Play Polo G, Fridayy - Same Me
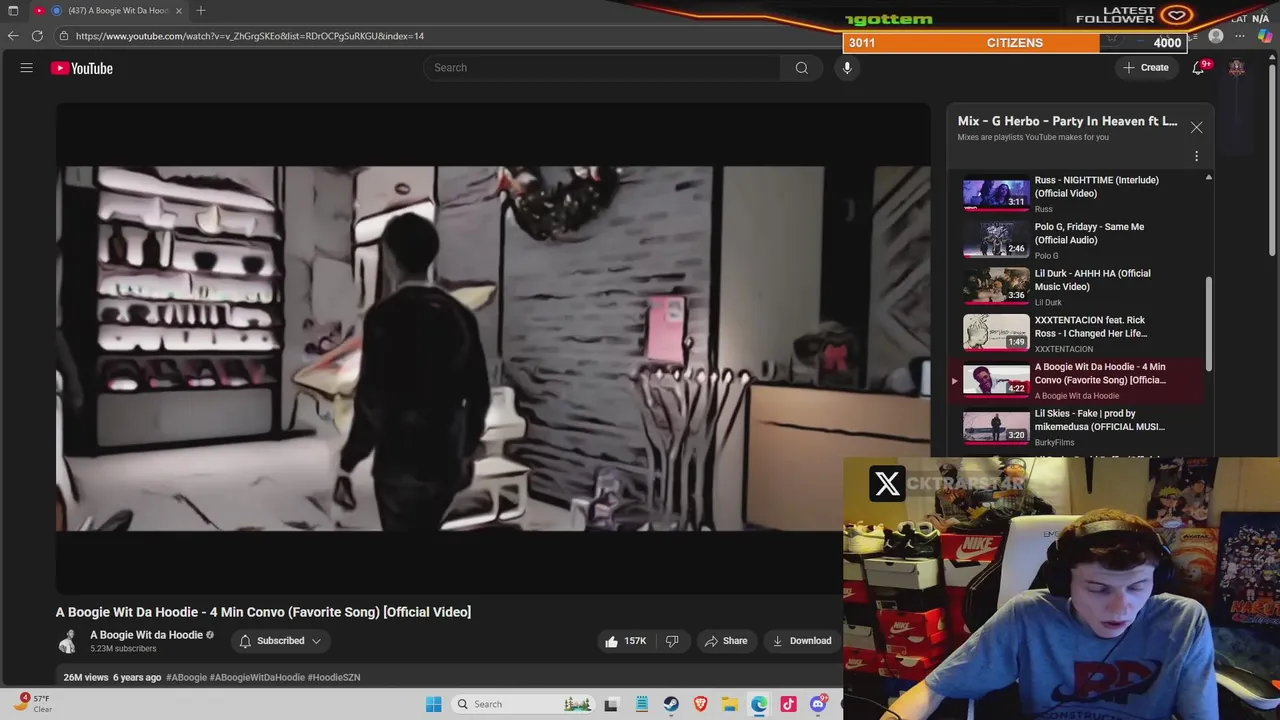The width and height of the screenshot is (1280, 720). (1080, 240)
